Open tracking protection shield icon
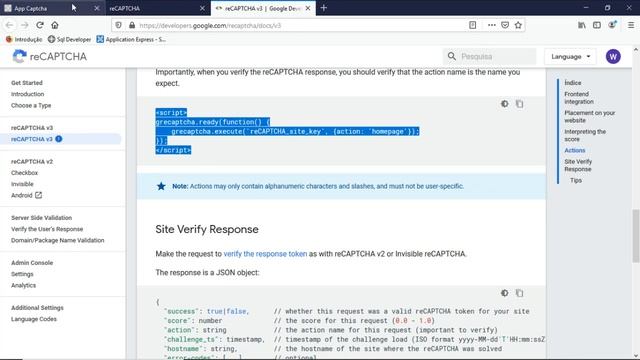Screen dimensions: 640x360 pos(118,25)
